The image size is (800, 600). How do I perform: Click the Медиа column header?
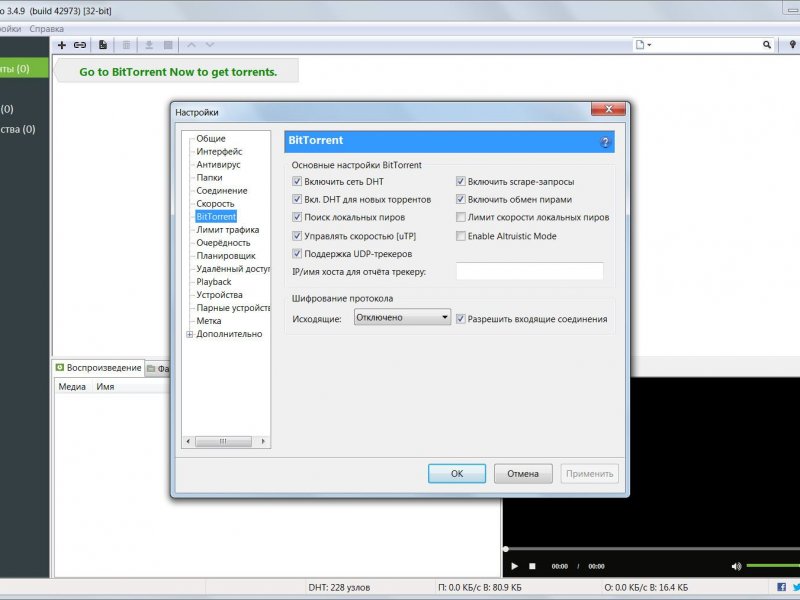(x=72, y=387)
